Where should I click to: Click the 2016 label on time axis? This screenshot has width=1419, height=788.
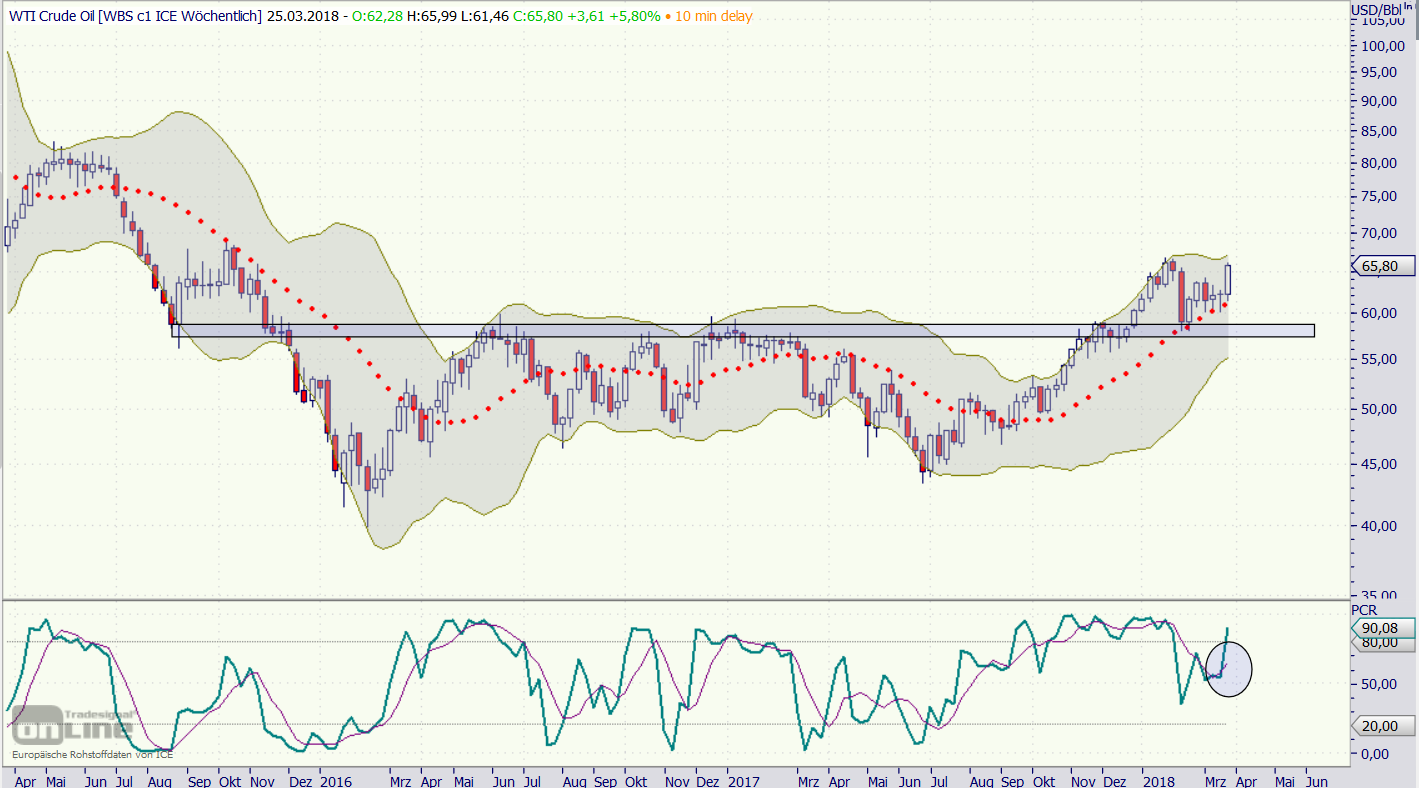coord(336,779)
